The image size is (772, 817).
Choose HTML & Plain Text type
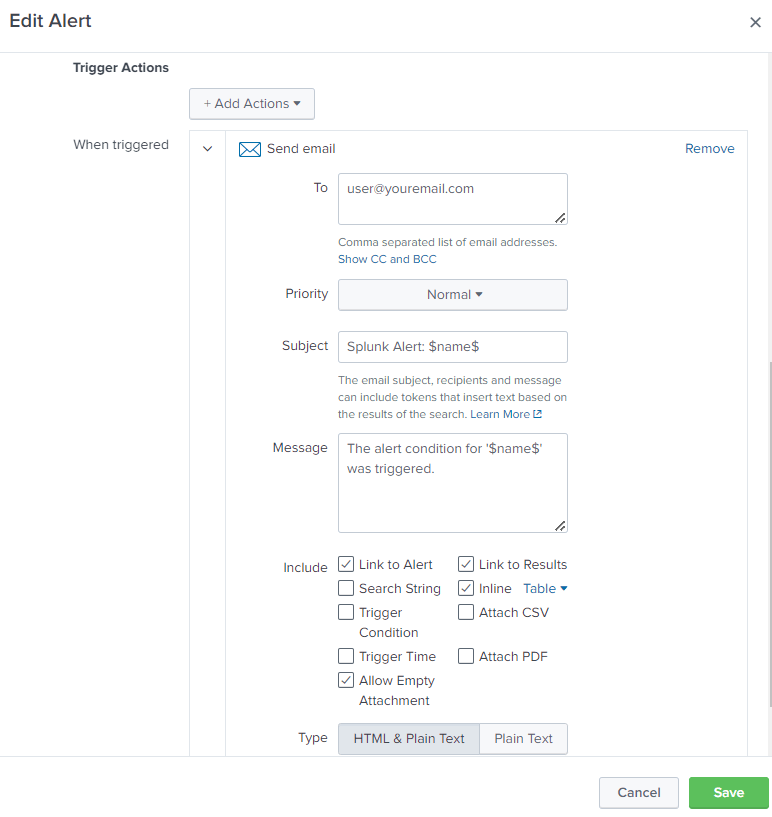(x=409, y=739)
